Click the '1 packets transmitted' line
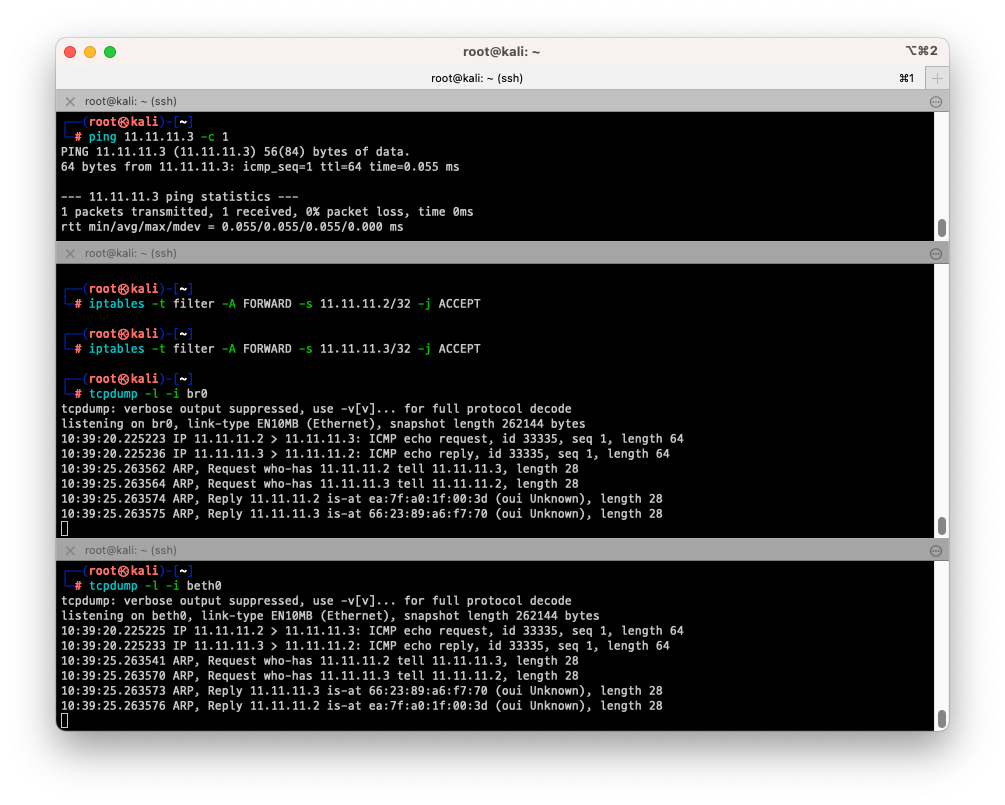 (267, 212)
